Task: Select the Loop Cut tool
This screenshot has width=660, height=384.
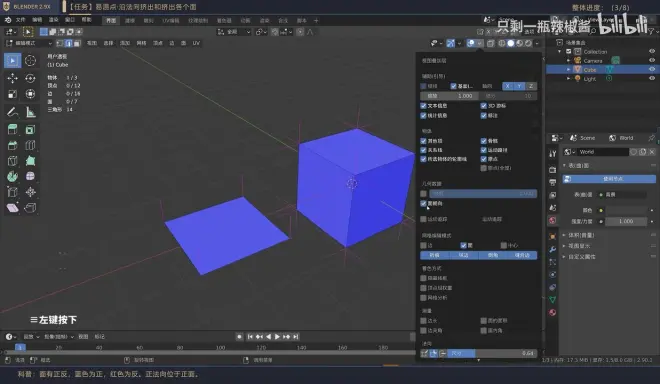Action: (x=30, y=145)
